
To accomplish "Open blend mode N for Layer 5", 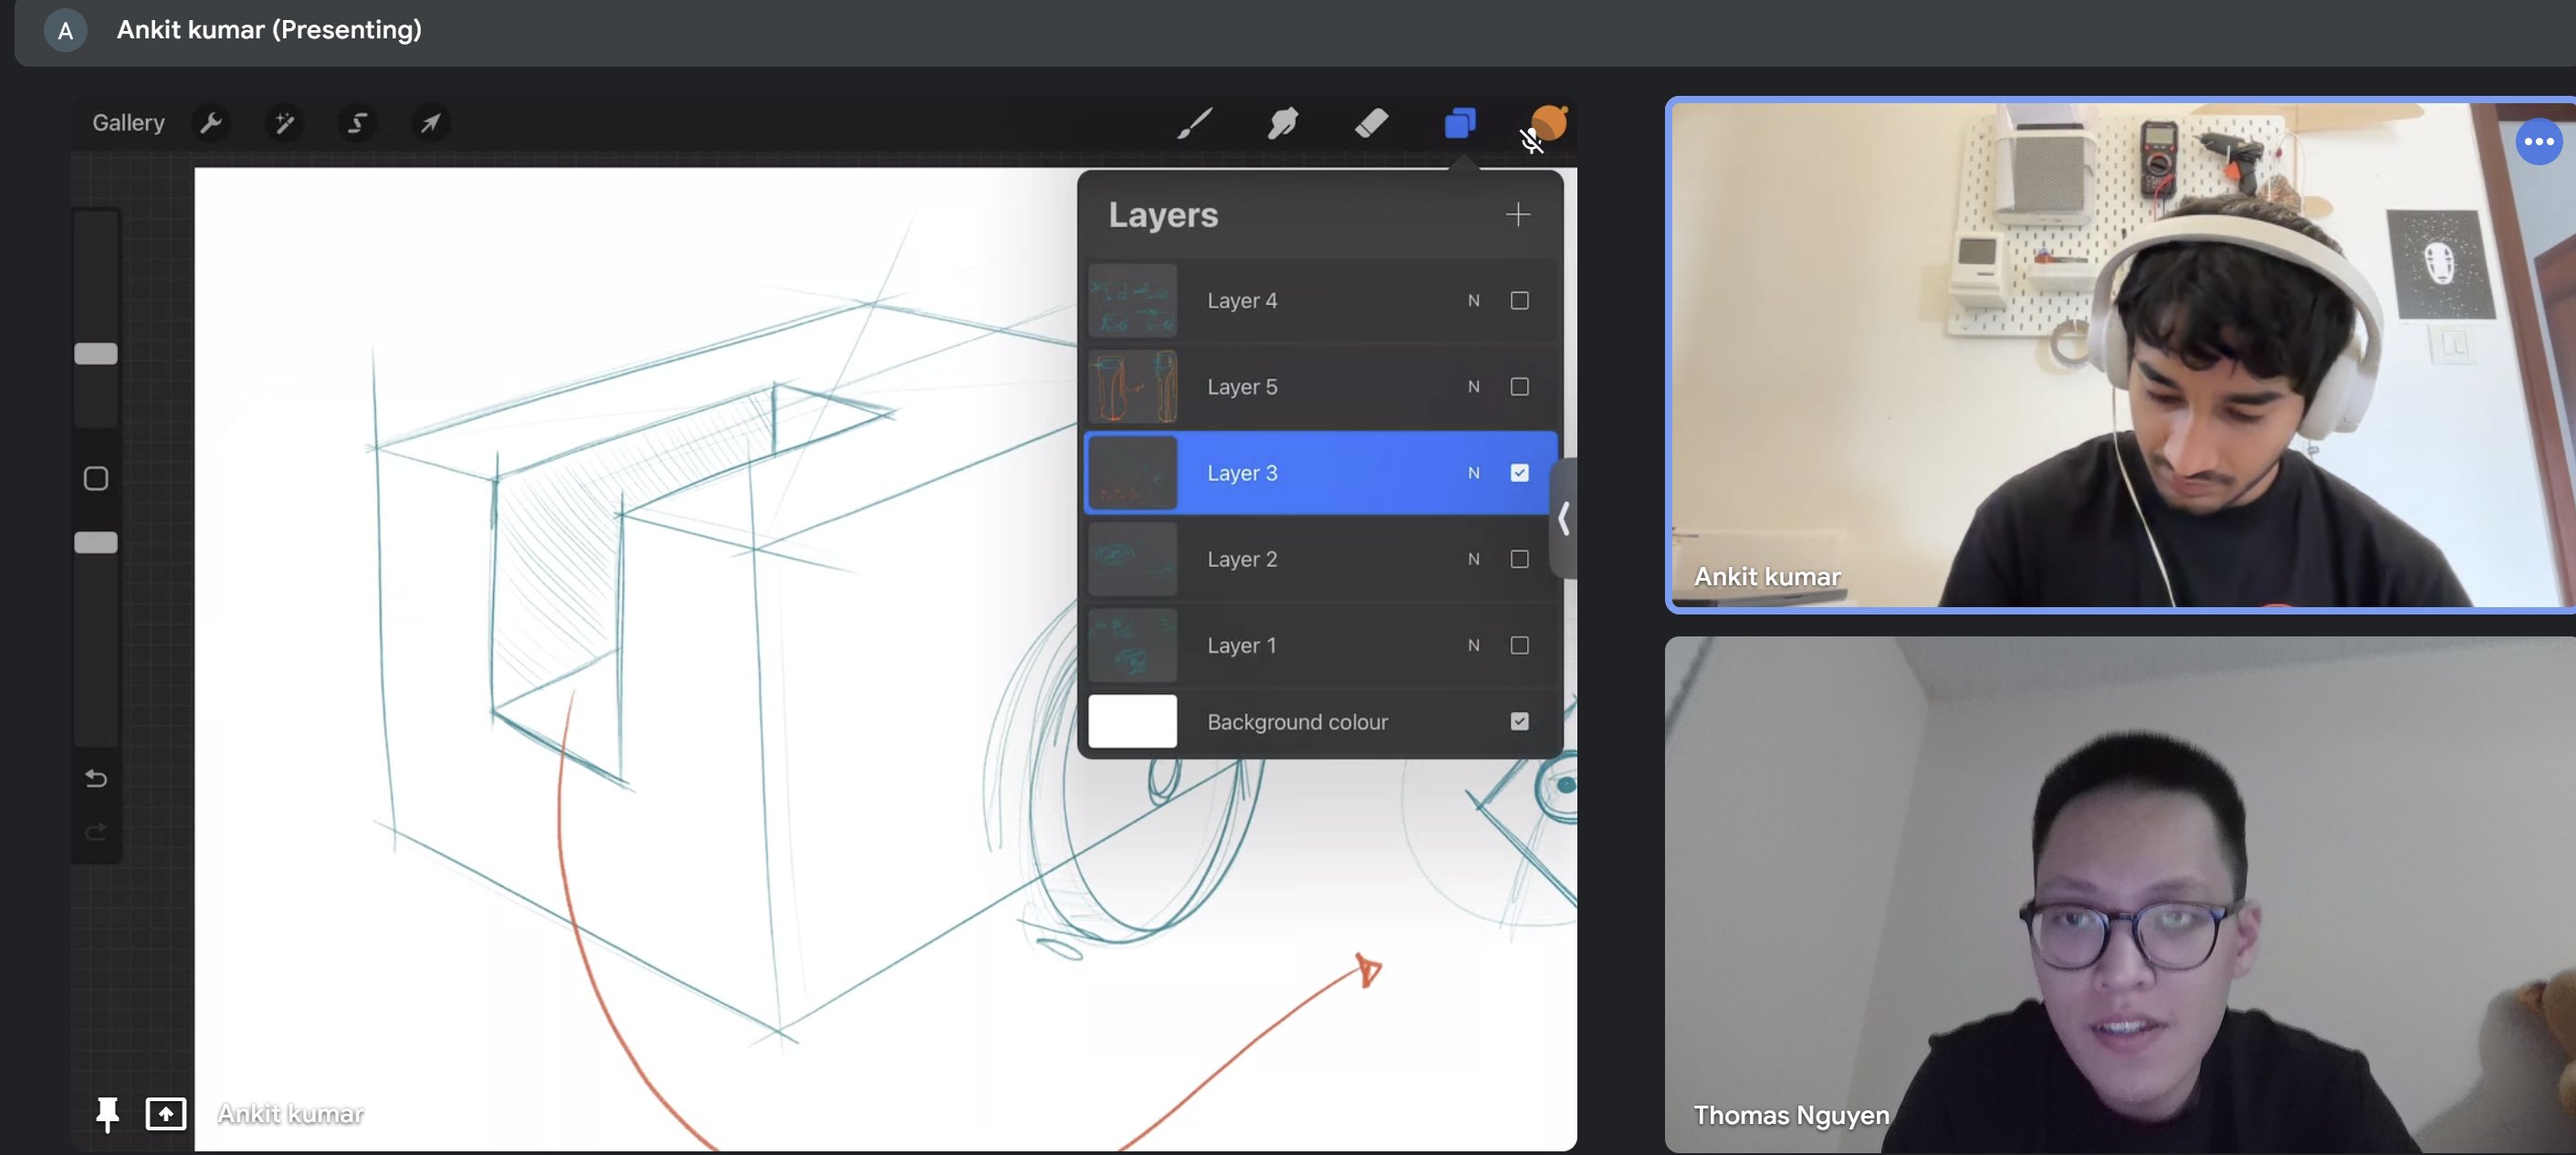I will coord(1473,386).
